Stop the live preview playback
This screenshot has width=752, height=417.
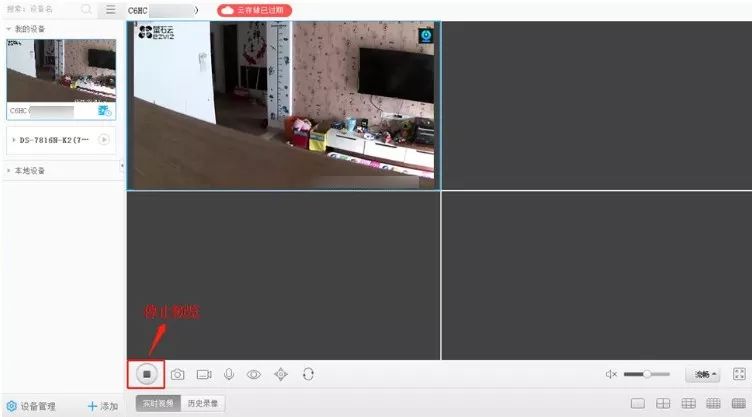coord(146,374)
